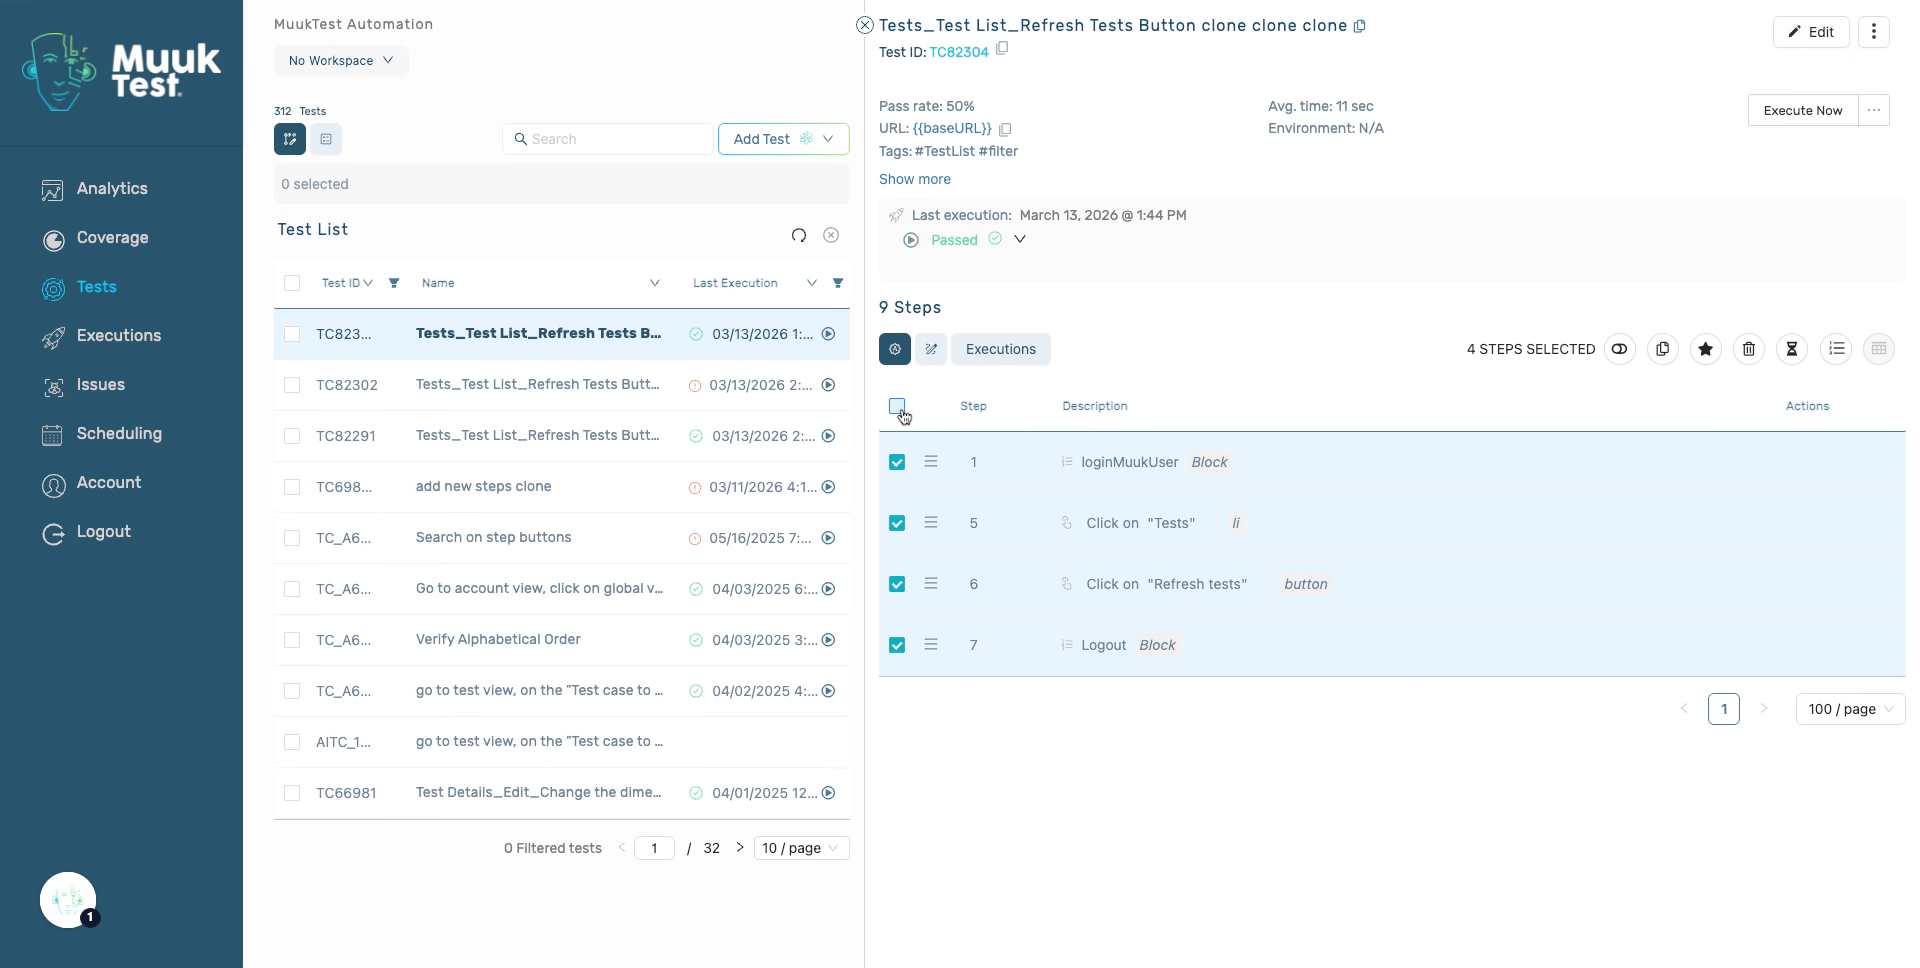Sort by the Test ID column arrow
The width and height of the screenshot is (1920, 968).
(368, 283)
